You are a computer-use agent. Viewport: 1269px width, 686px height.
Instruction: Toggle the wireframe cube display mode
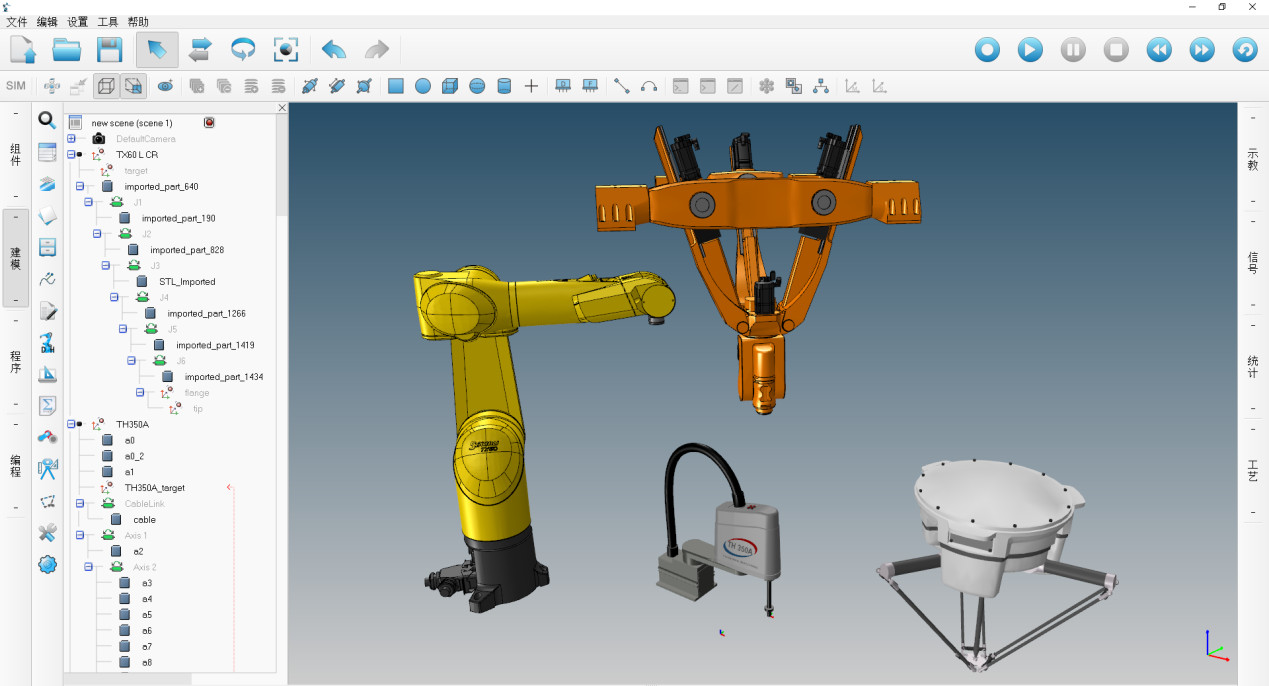point(105,86)
